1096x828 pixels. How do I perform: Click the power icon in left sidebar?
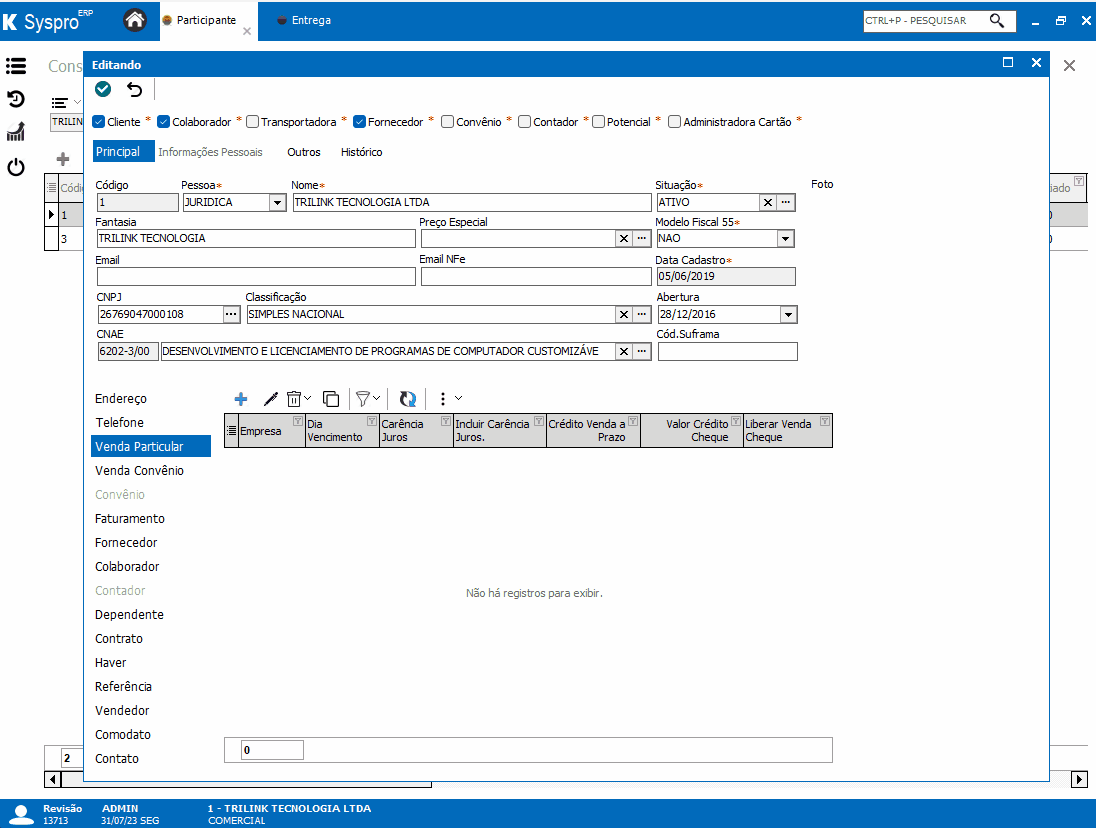(16, 167)
